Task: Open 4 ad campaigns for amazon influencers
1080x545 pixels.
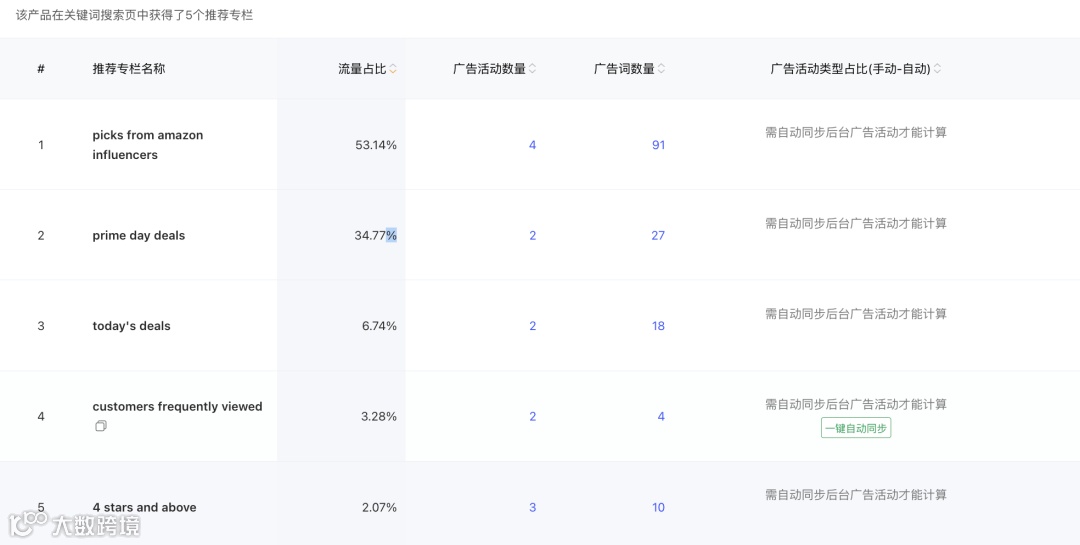Action: coord(532,145)
